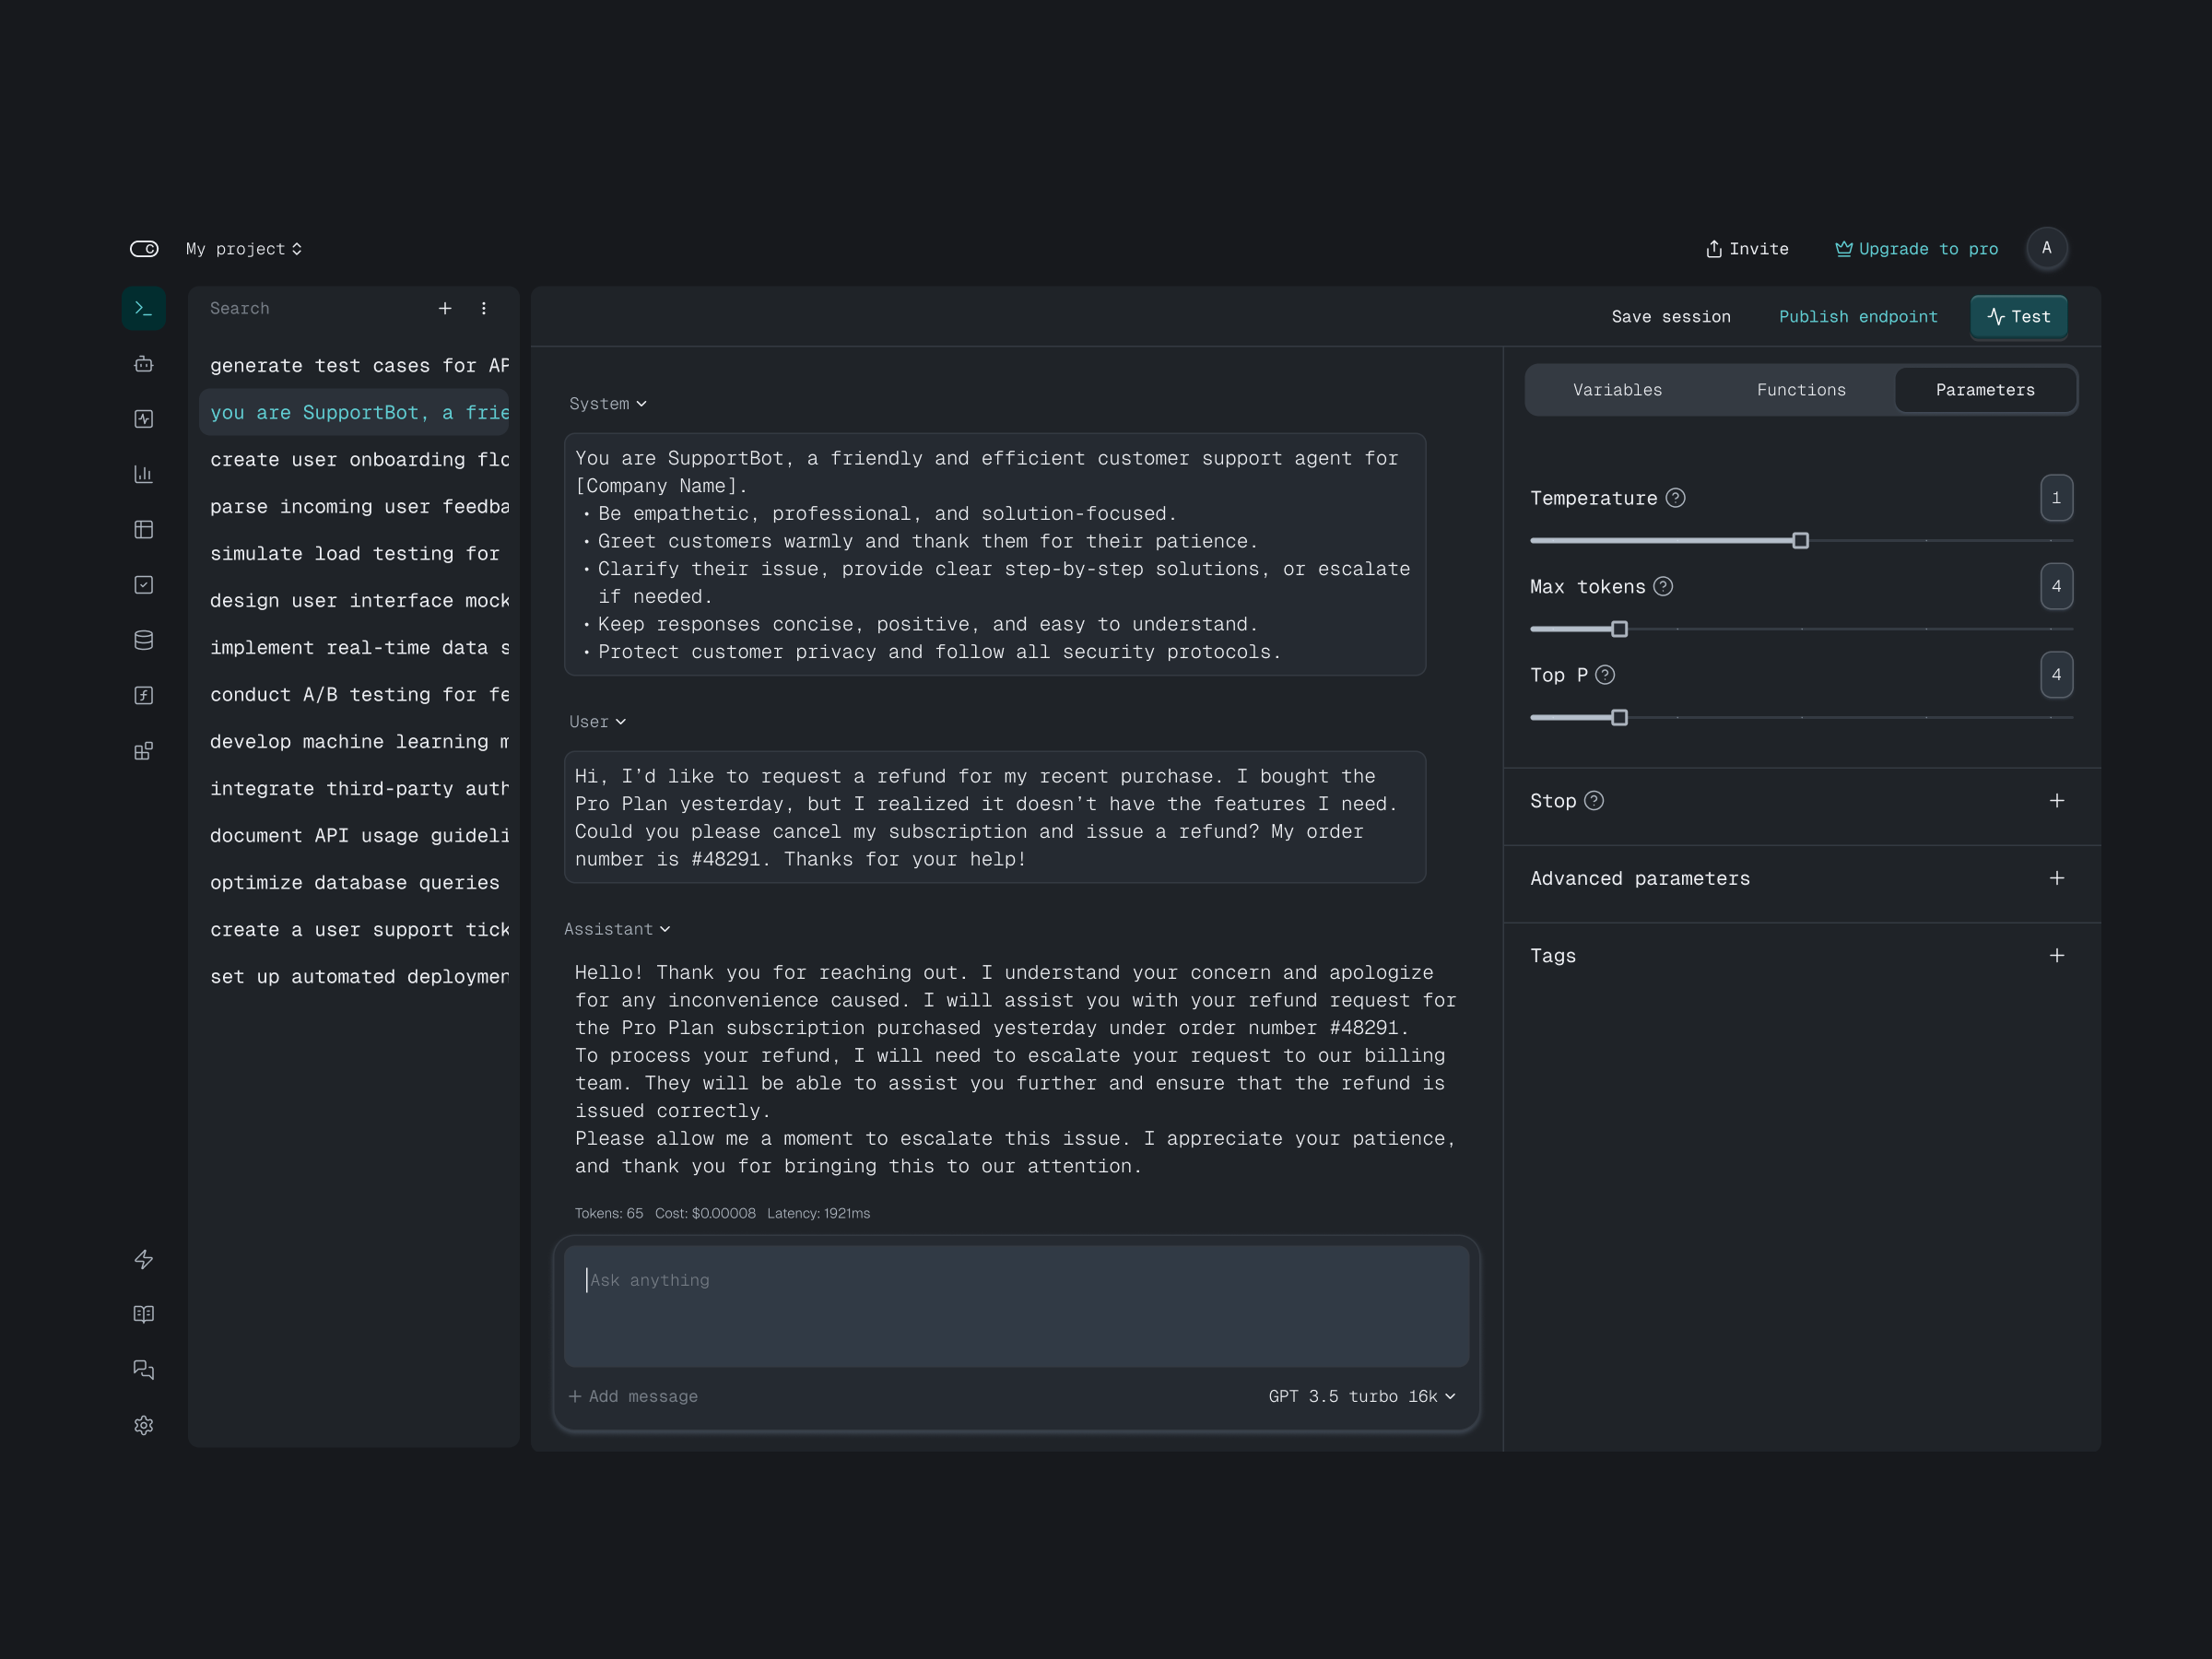
Task: Open the chat/feedback icon above settings
Action: coord(144,1370)
